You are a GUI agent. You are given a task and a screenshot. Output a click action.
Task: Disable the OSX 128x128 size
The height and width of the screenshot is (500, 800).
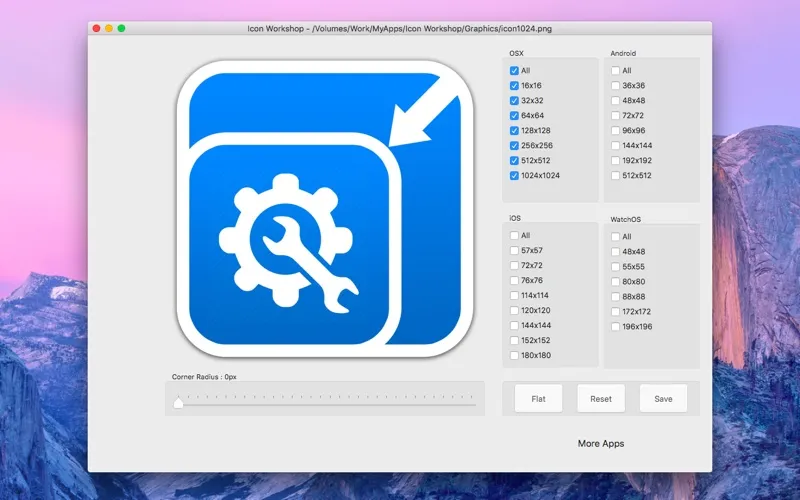(514, 131)
